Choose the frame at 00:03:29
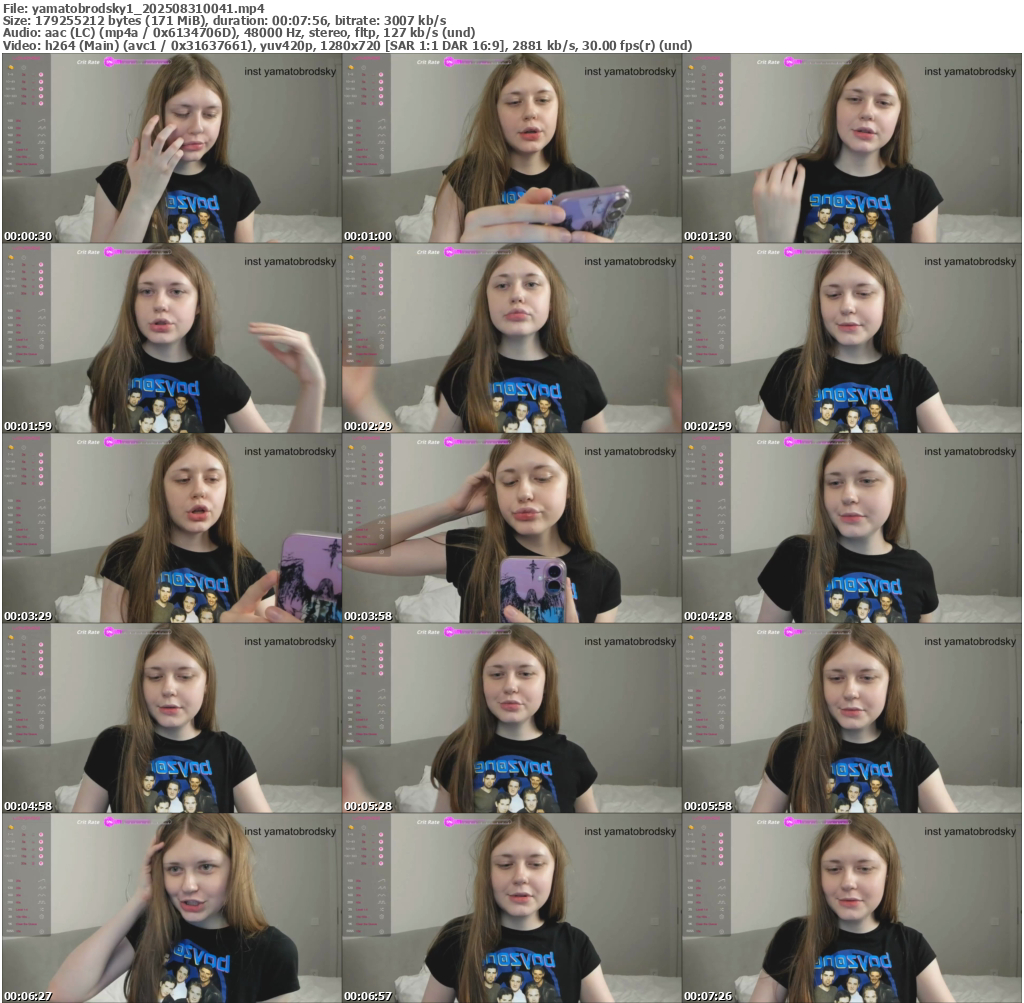 (172, 528)
